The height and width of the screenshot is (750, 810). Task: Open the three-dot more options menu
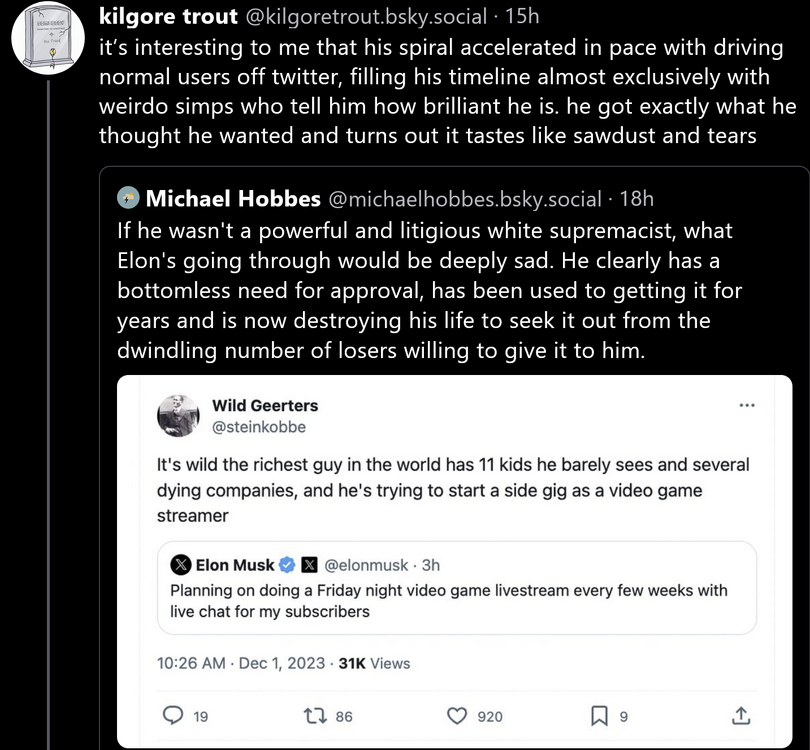tap(746, 405)
